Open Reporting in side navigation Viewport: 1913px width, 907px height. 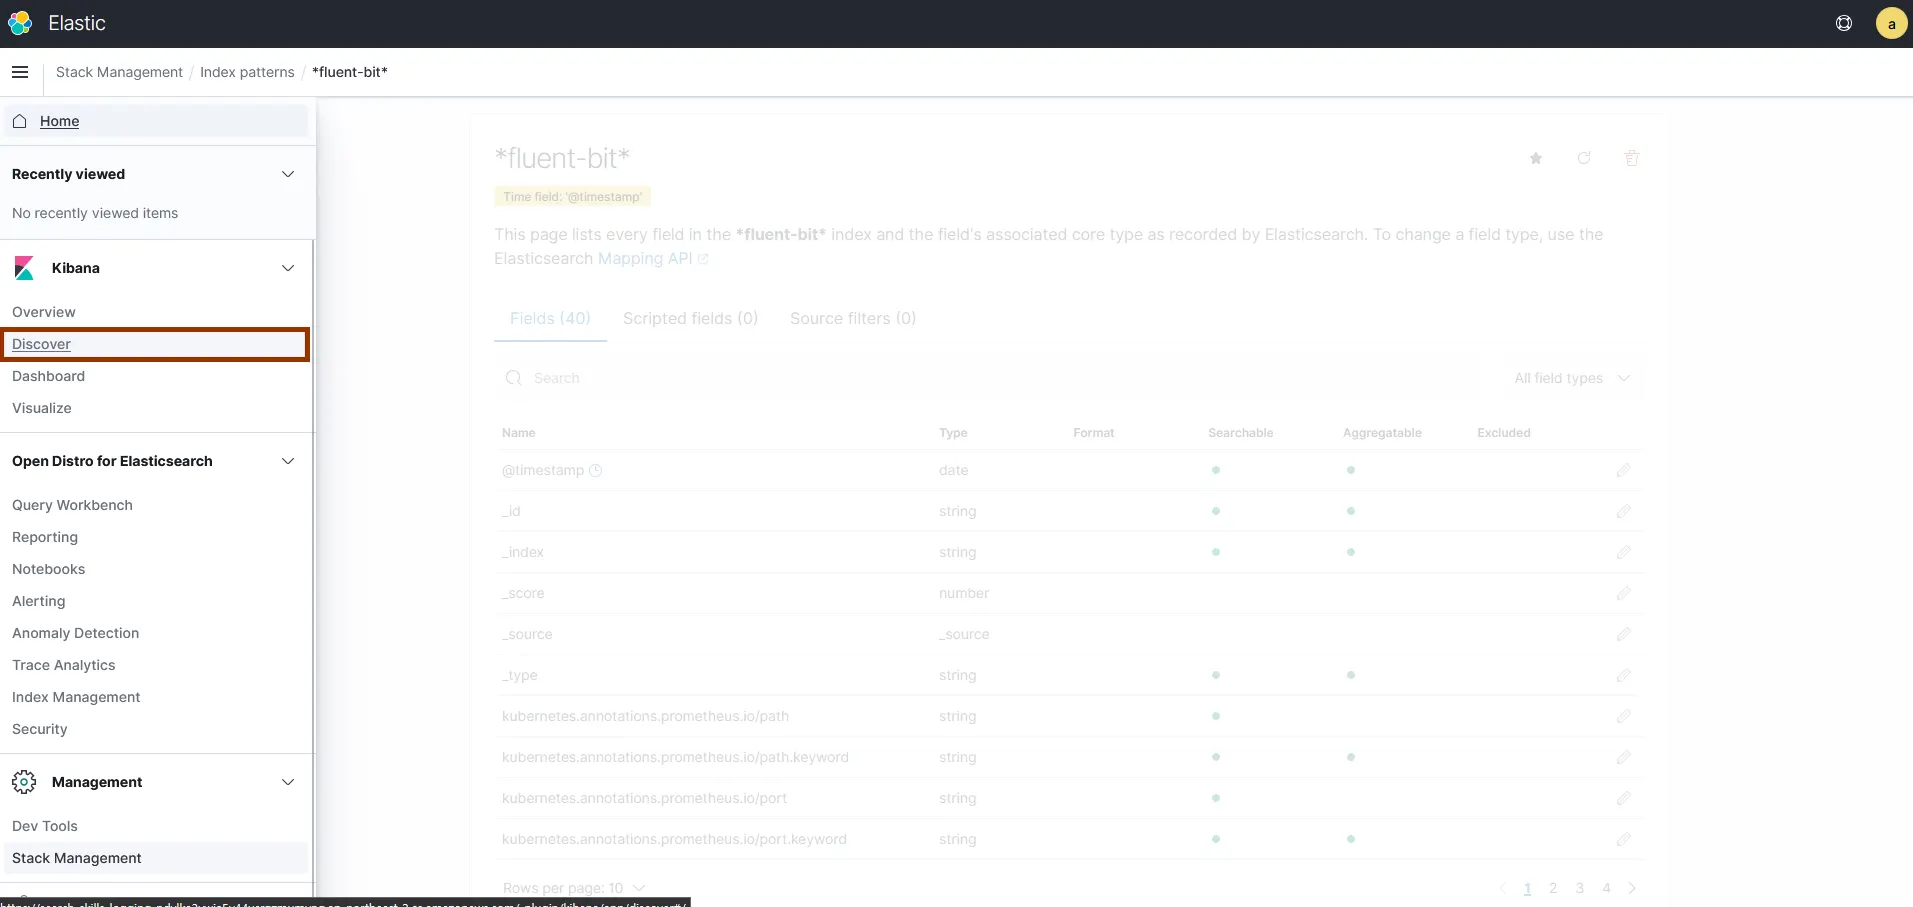(x=45, y=537)
